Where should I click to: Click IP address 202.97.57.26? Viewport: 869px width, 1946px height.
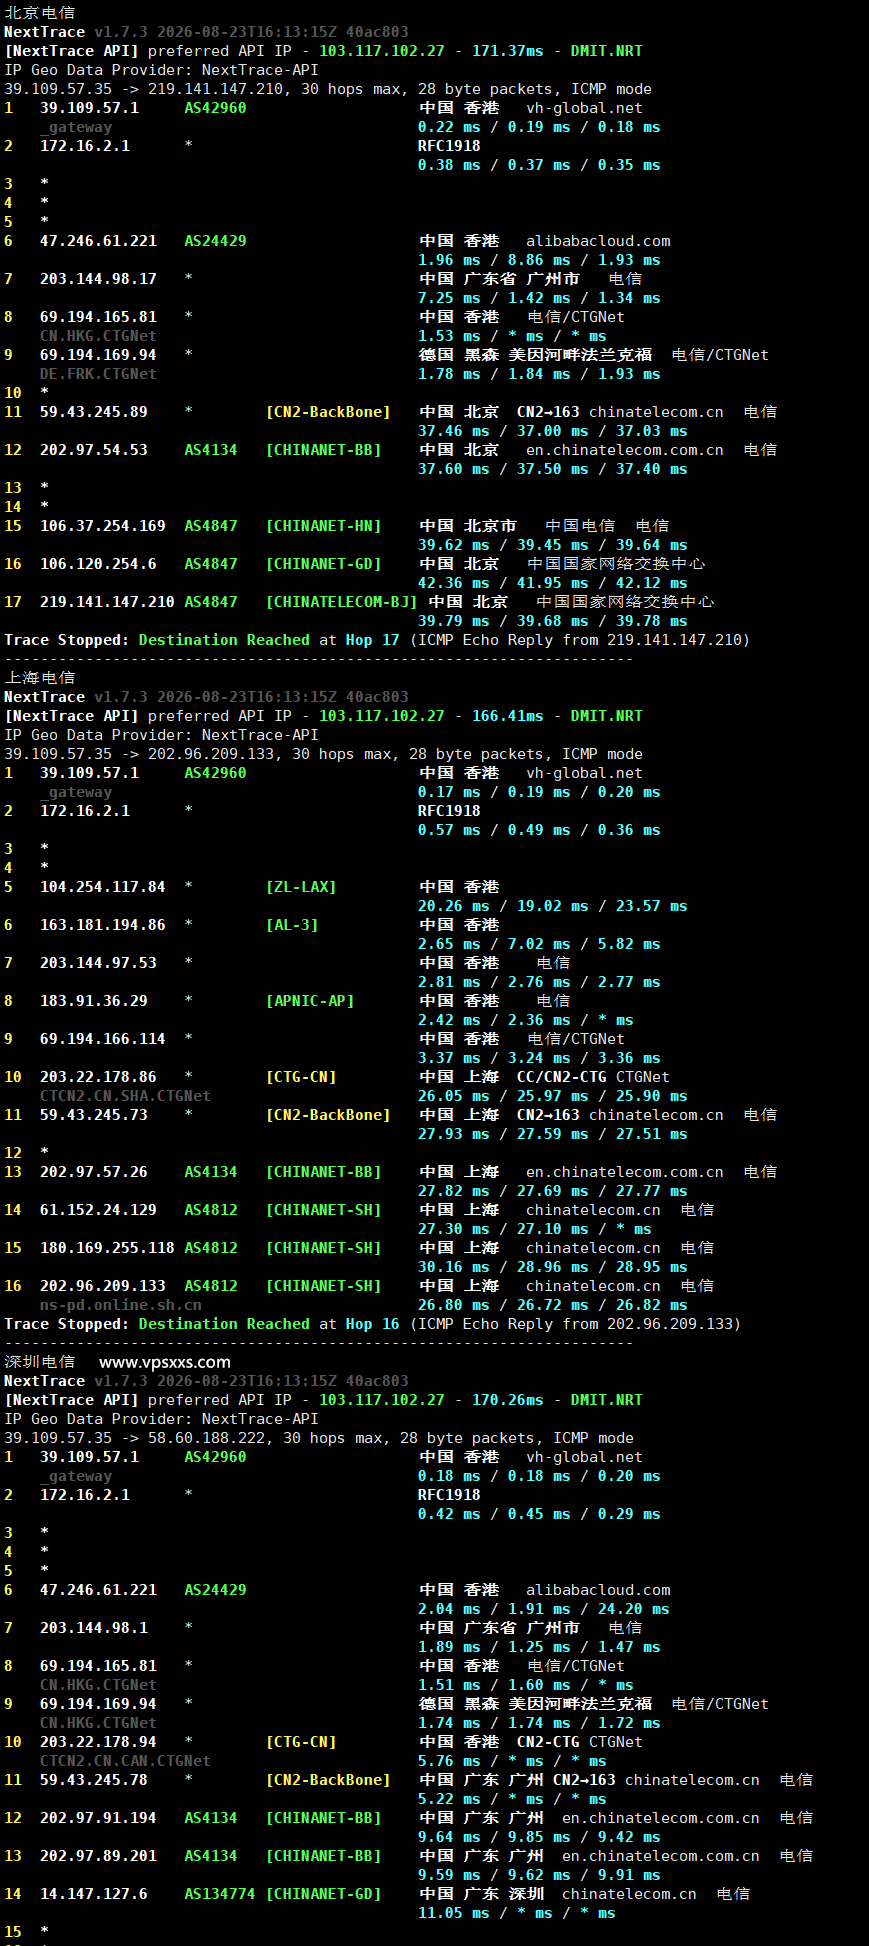(x=94, y=1172)
